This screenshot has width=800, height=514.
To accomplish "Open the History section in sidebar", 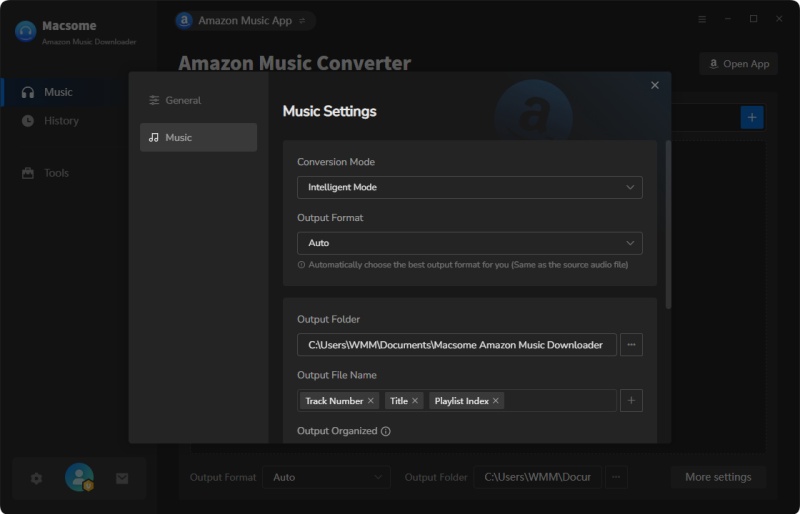I will pyautogui.click(x=61, y=121).
